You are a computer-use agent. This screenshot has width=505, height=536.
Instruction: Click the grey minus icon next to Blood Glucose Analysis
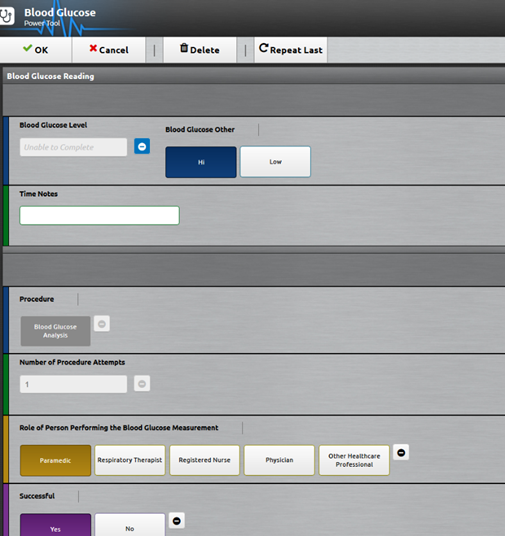coord(102,323)
